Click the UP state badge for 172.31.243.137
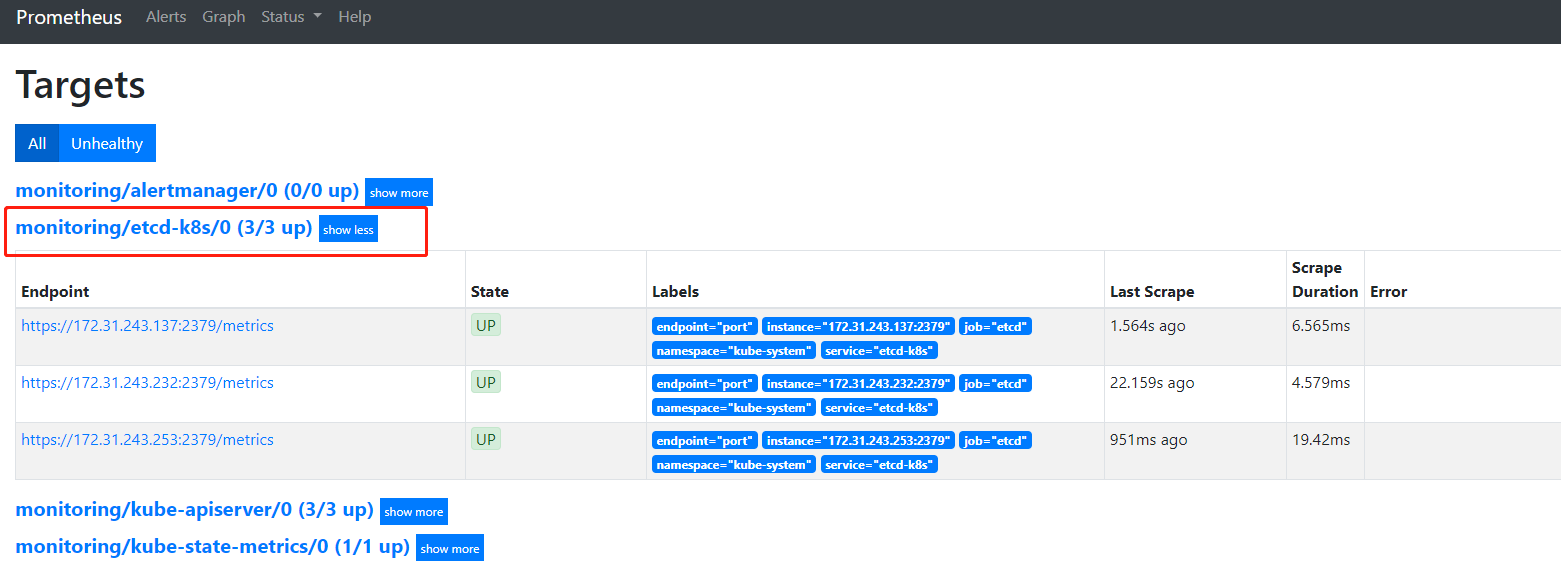 click(x=486, y=325)
